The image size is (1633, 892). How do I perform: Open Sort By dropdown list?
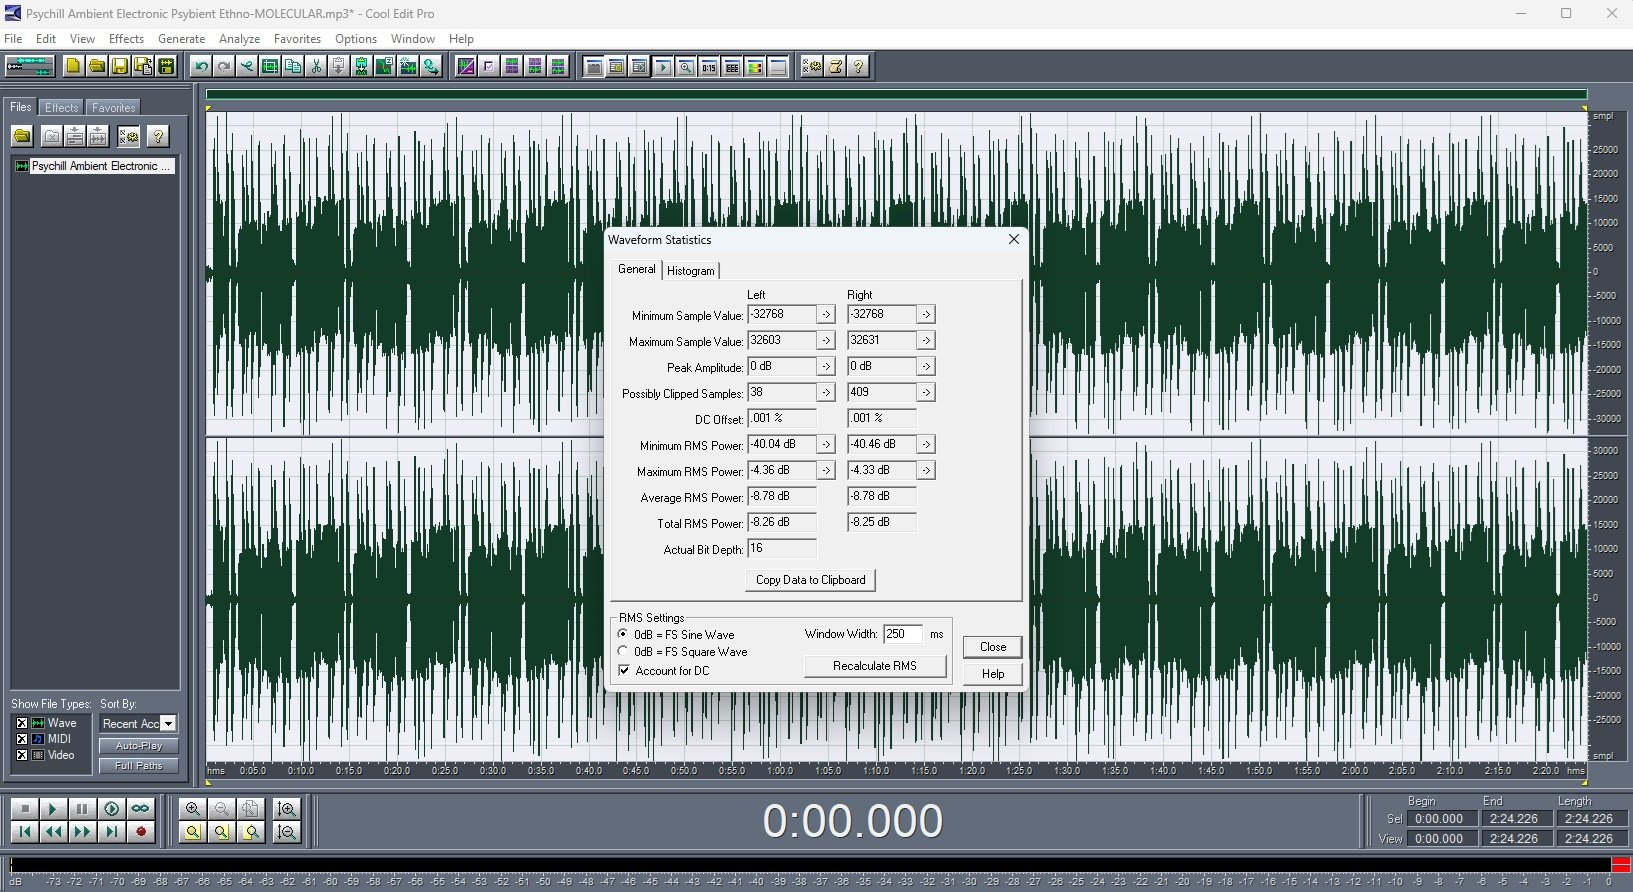[168, 723]
